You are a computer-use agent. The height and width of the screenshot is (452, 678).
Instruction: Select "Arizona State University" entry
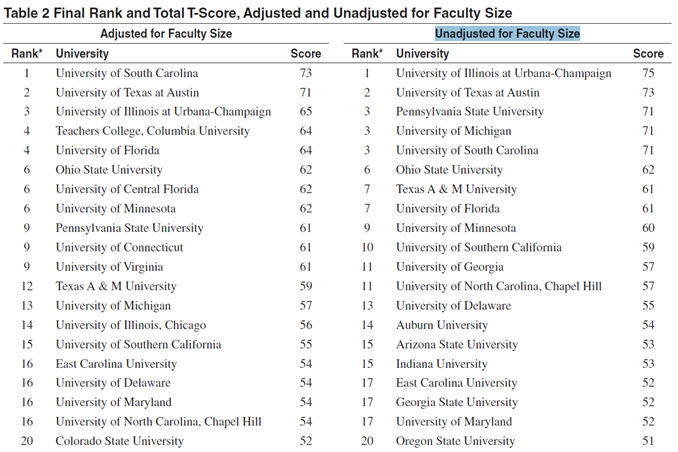(x=456, y=344)
